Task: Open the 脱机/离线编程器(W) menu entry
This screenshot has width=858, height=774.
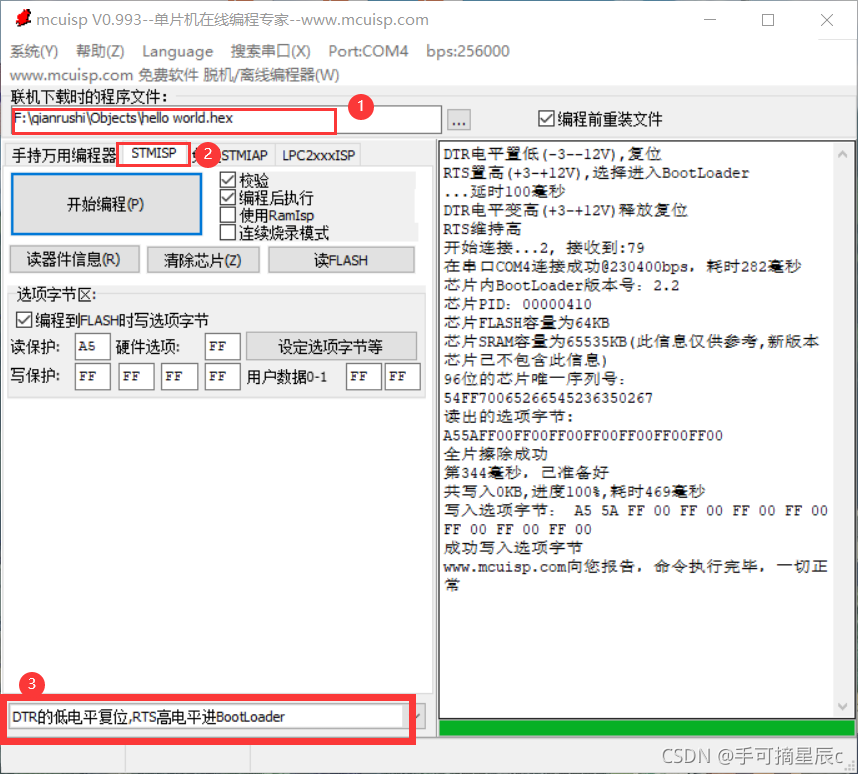Action: pyautogui.click(x=271, y=74)
